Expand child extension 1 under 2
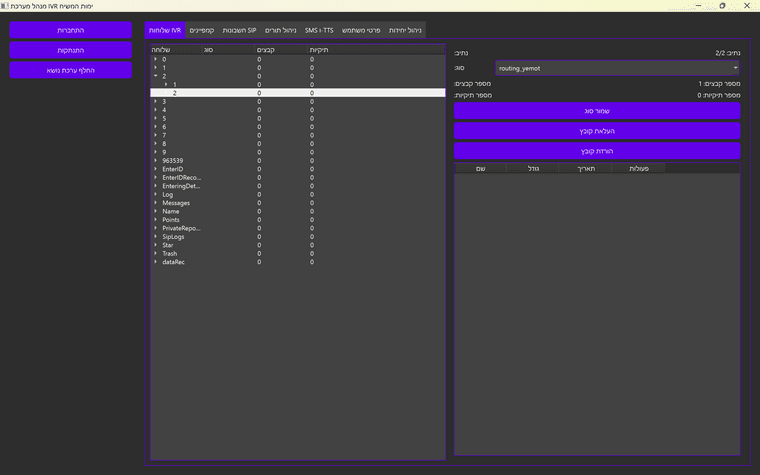This screenshot has width=760, height=475. coord(166,84)
